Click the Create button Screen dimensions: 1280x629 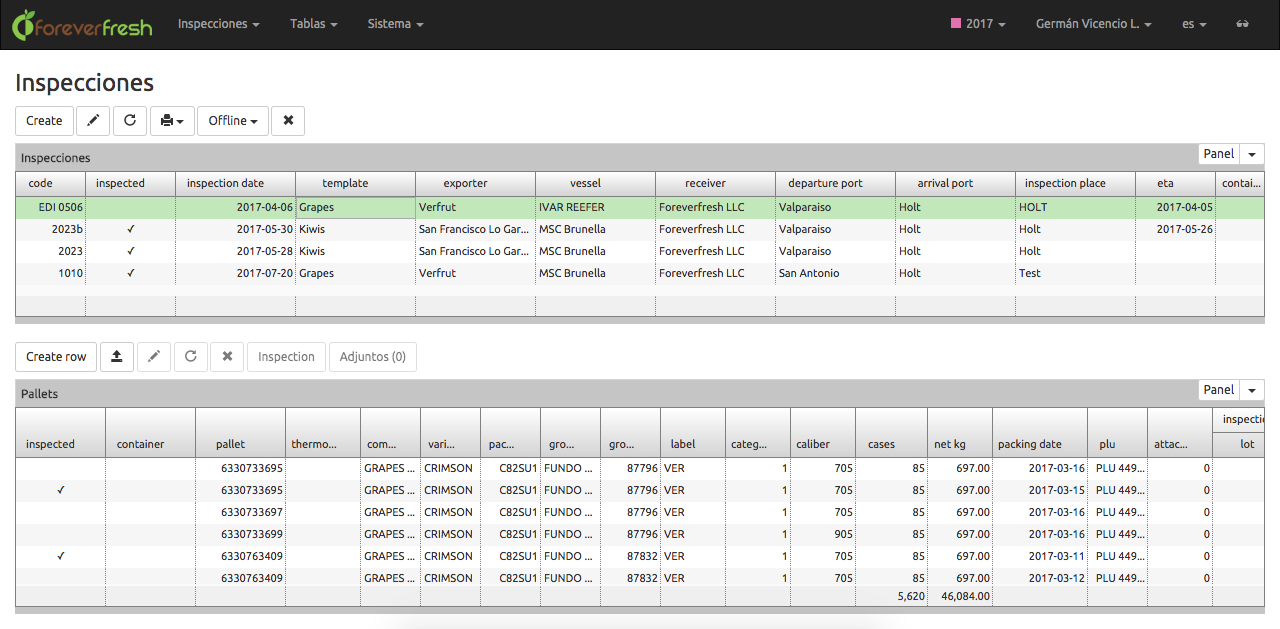tap(44, 121)
